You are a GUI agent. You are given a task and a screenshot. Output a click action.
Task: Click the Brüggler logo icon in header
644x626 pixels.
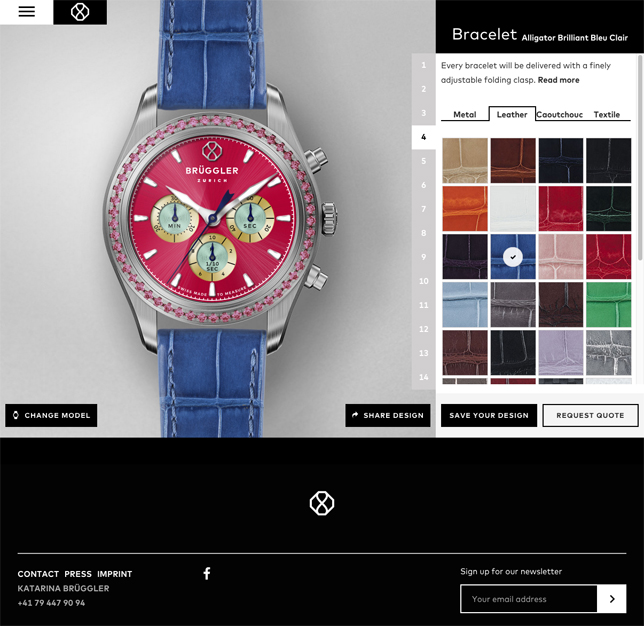click(x=80, y=12)
